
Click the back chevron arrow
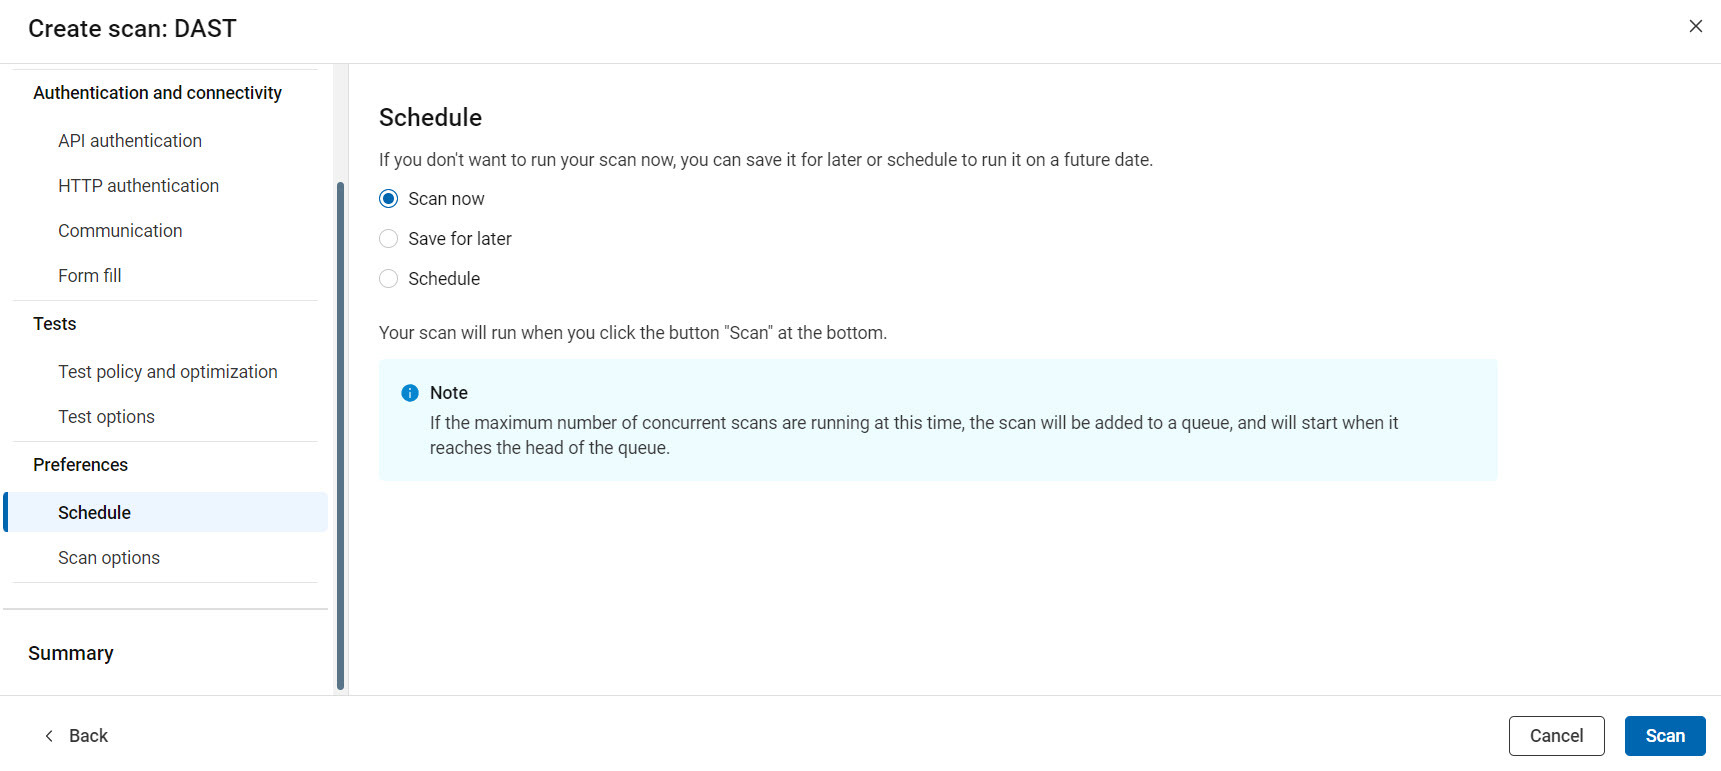click(48, 735)
